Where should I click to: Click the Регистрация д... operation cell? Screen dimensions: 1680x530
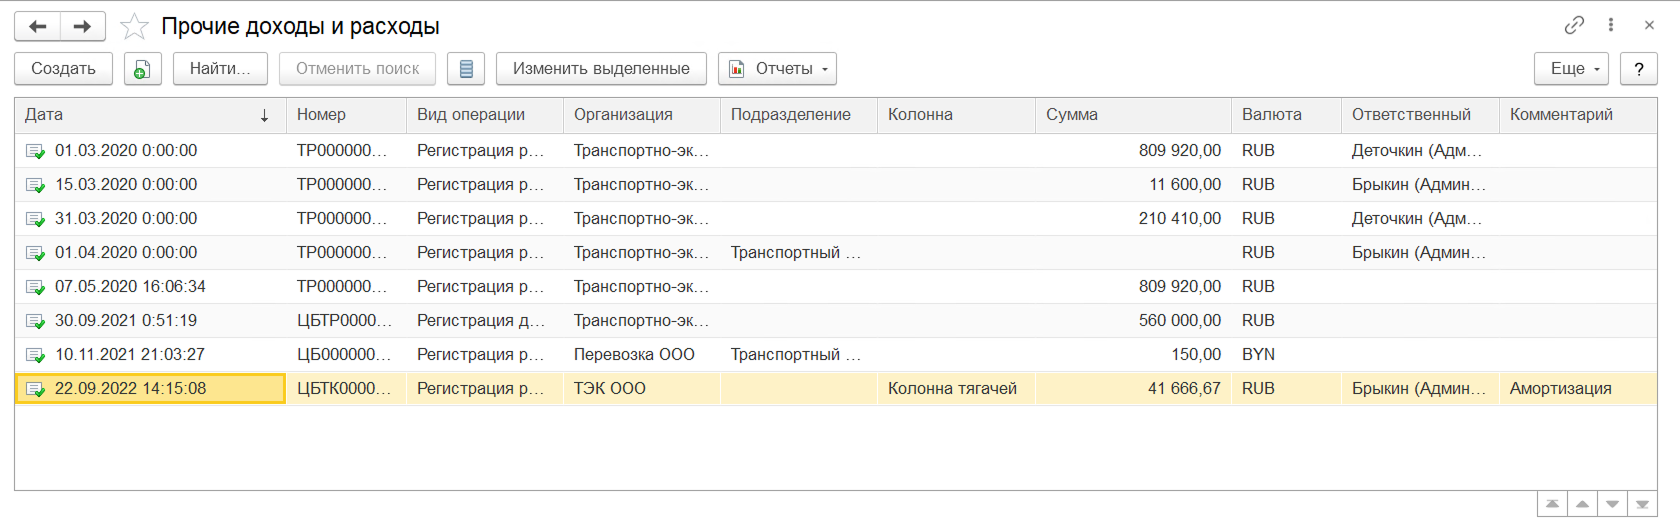point(485,321)
